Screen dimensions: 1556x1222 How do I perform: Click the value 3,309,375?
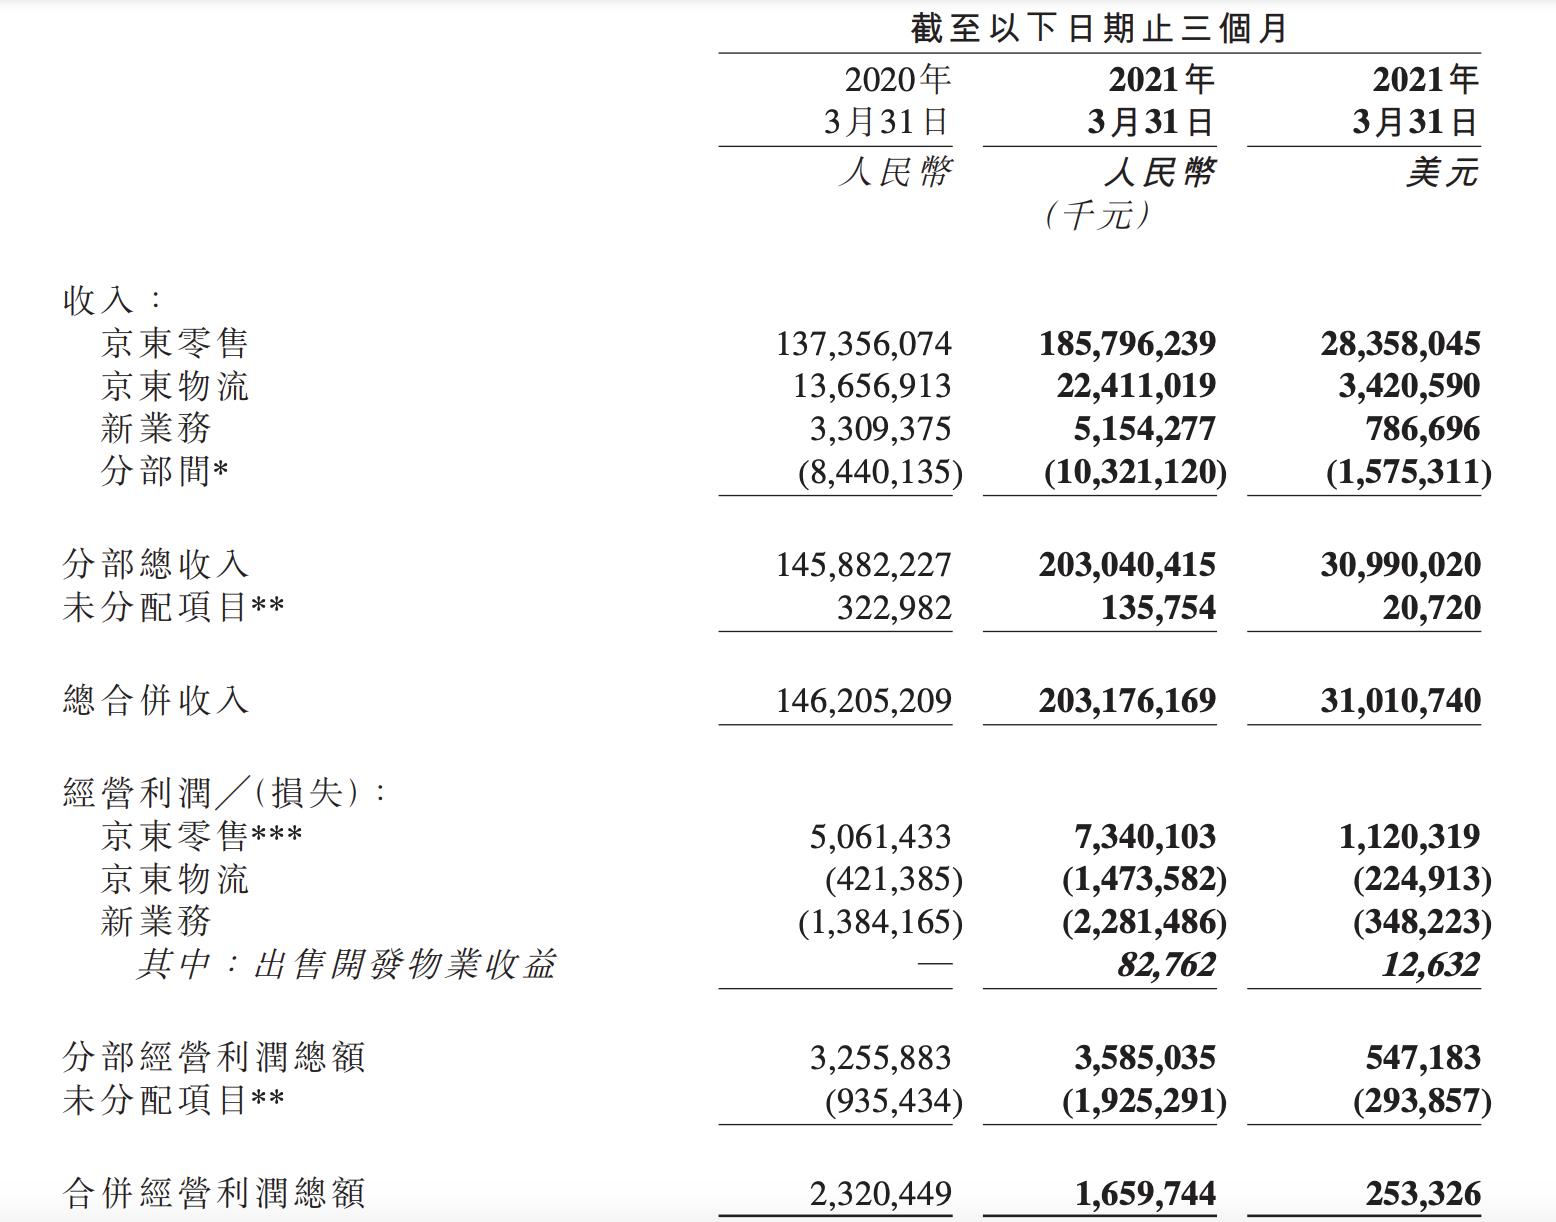pyautogui.click(x=881, y=429)
